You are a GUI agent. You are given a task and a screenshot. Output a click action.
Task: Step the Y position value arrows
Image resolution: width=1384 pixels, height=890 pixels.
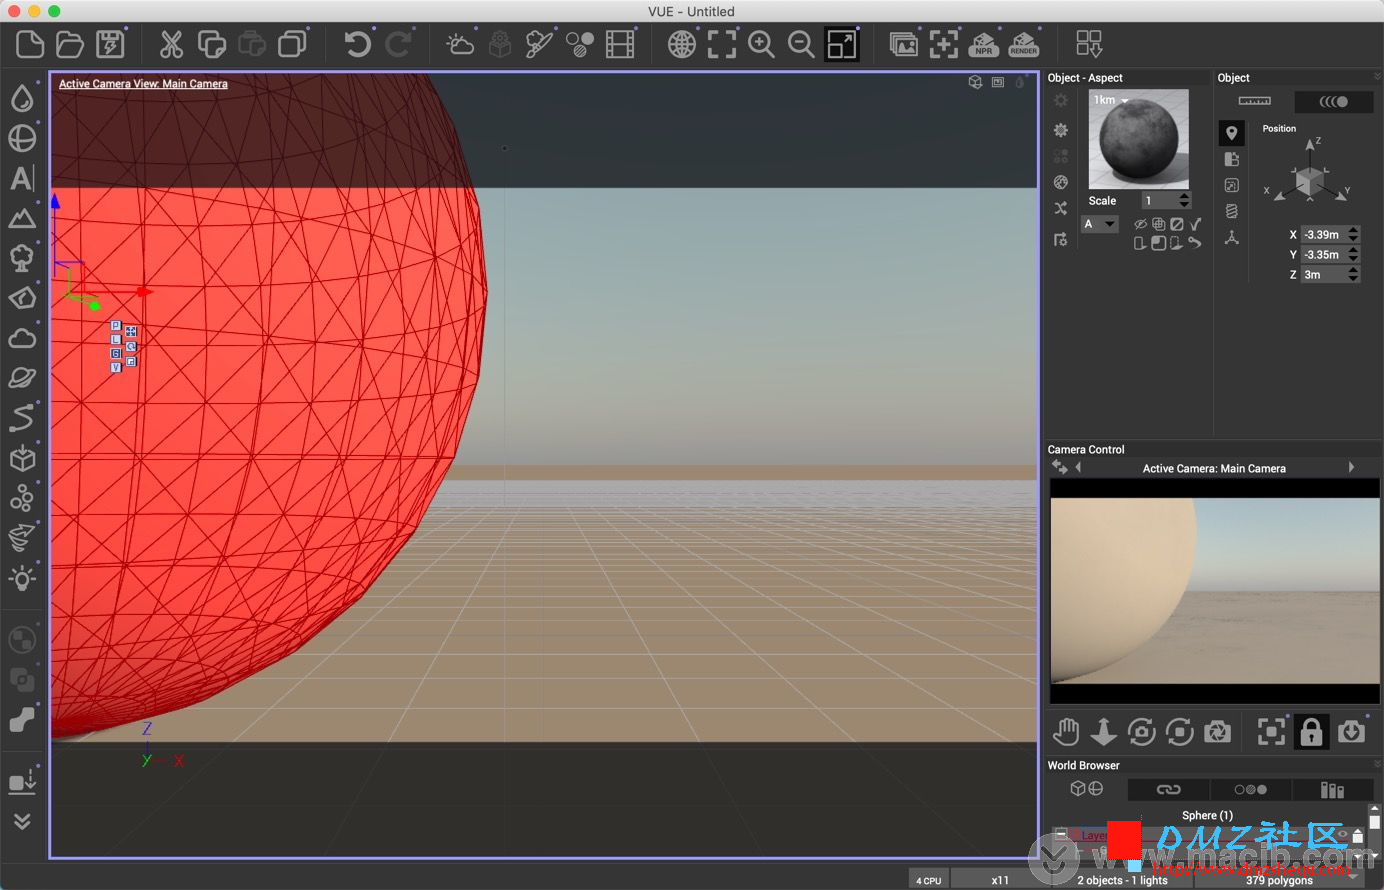pyautogui.click(x=1354, y=255)
